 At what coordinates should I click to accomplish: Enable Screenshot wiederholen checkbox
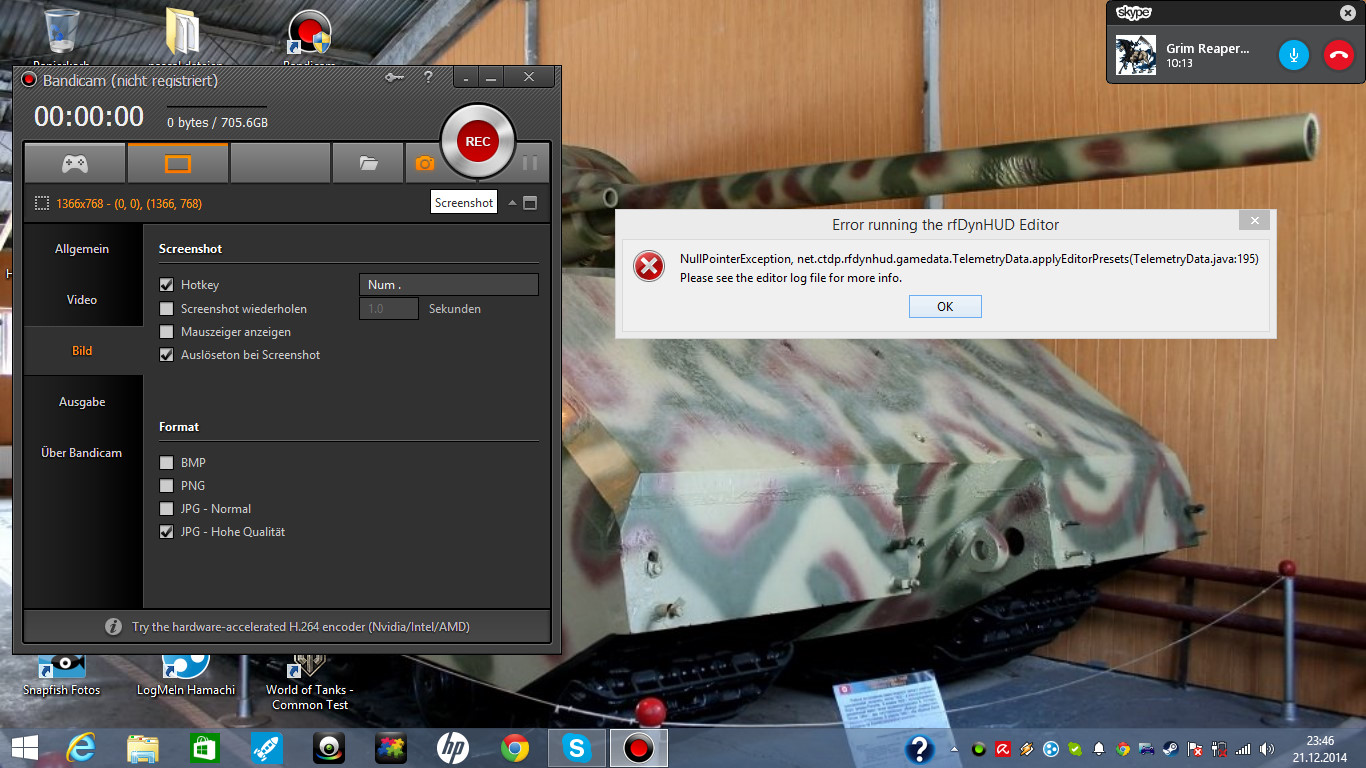[x=167, y=309]
